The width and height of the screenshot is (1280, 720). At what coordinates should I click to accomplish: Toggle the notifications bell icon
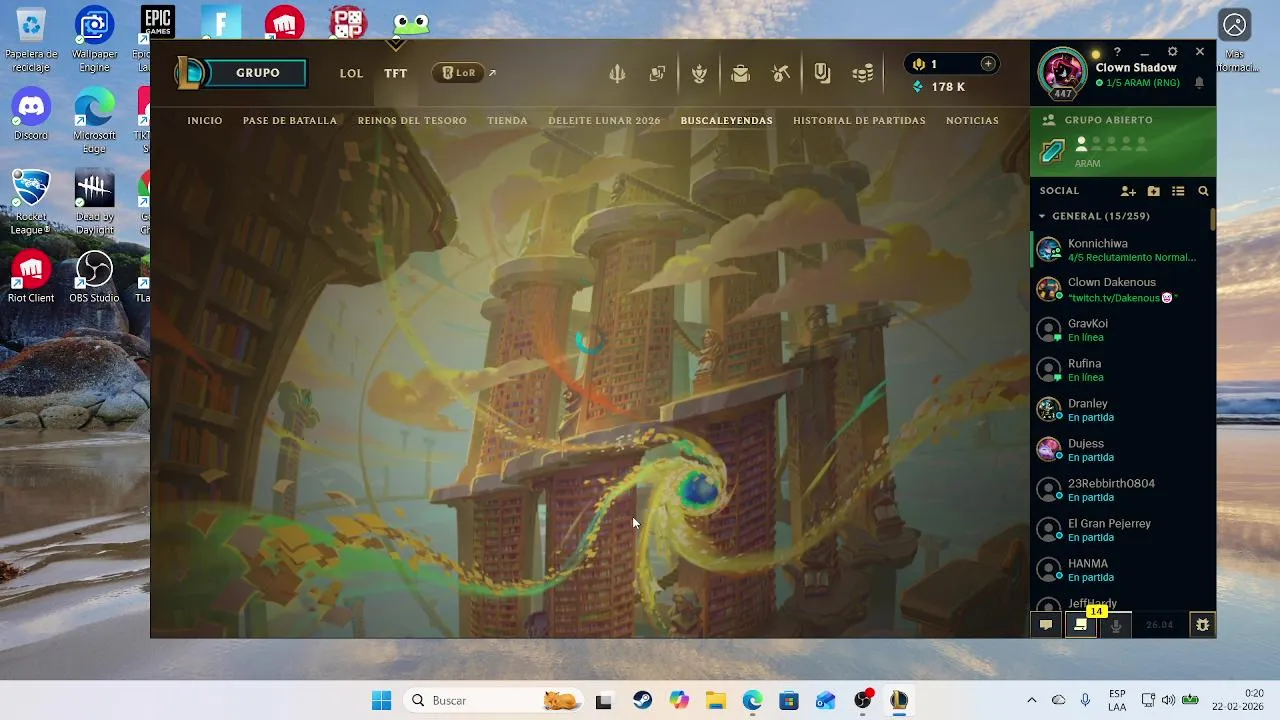[1199, 83]
